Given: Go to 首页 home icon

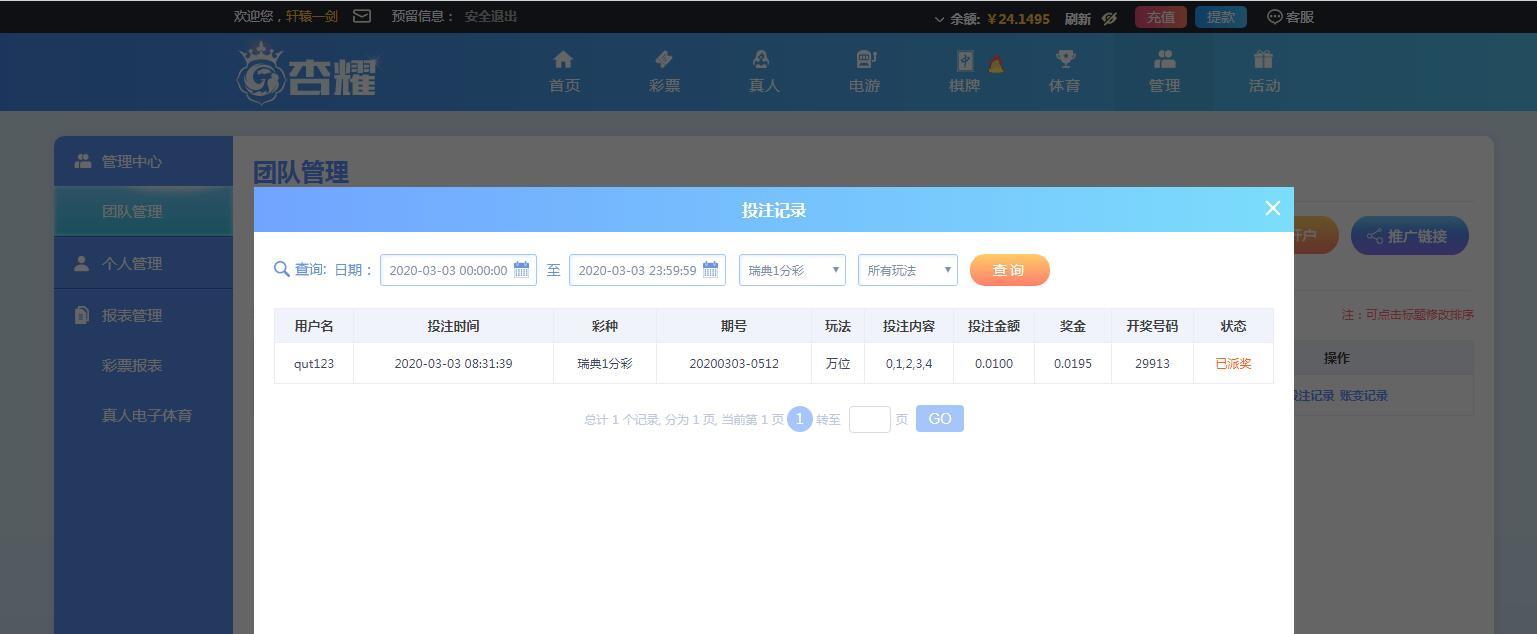Looking at the screenshot, I should [563, 60].
